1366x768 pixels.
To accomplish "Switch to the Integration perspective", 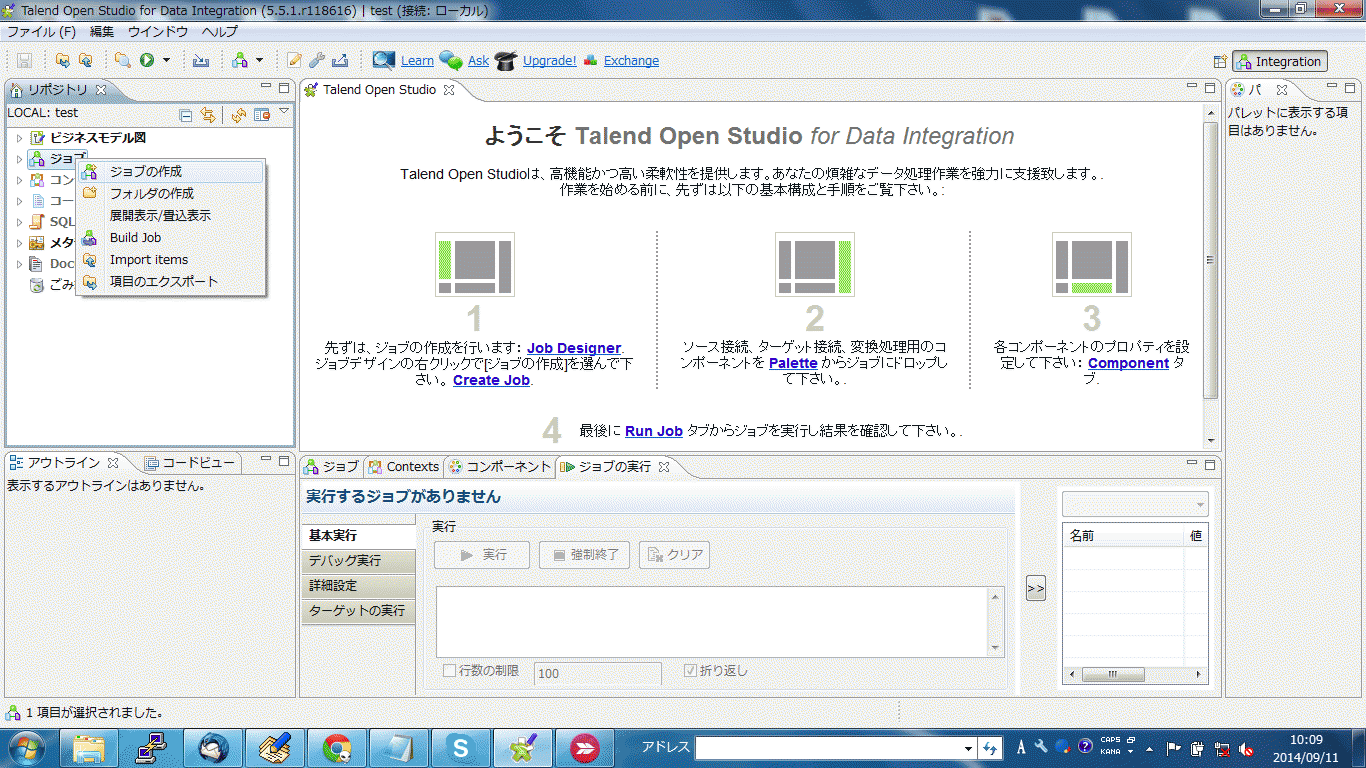I will coord(1280,61).
